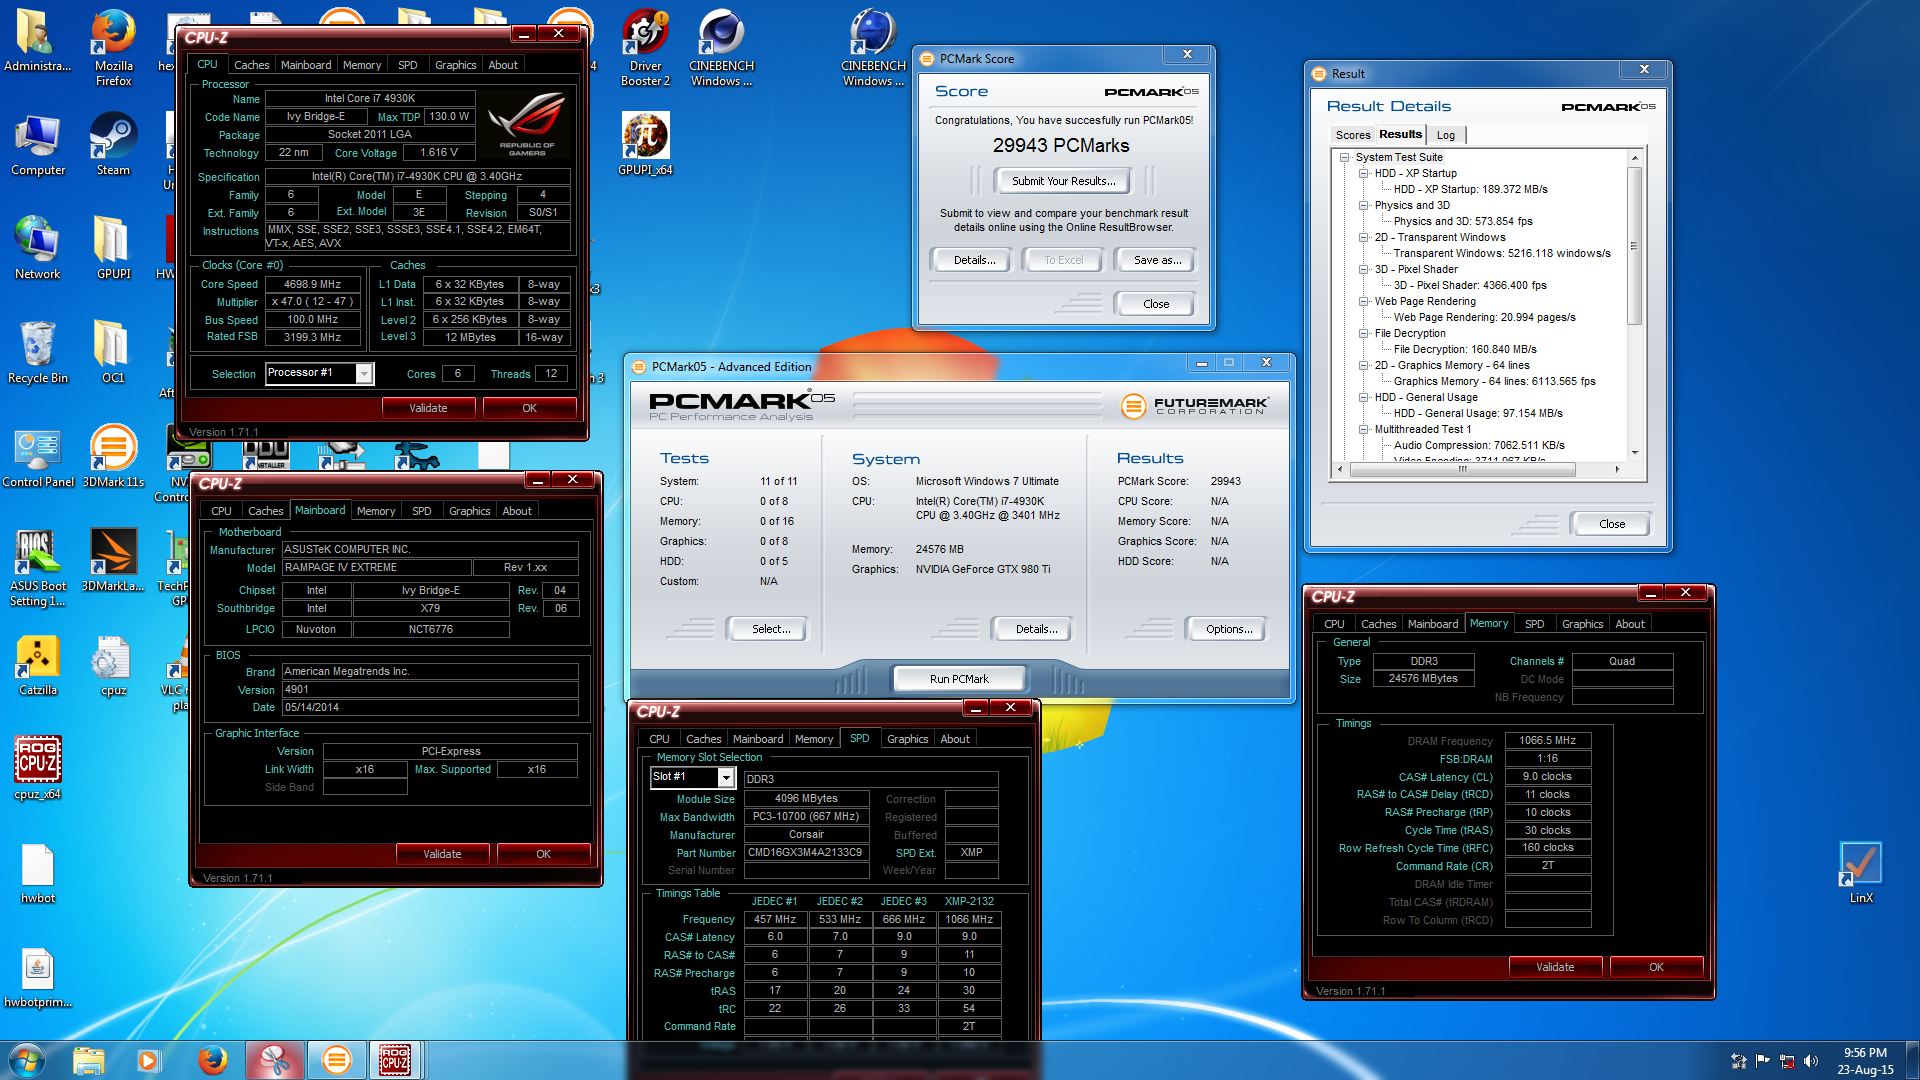
Task: Switch to Caches tab in top CPU-Z
Action: pos(251,65)
